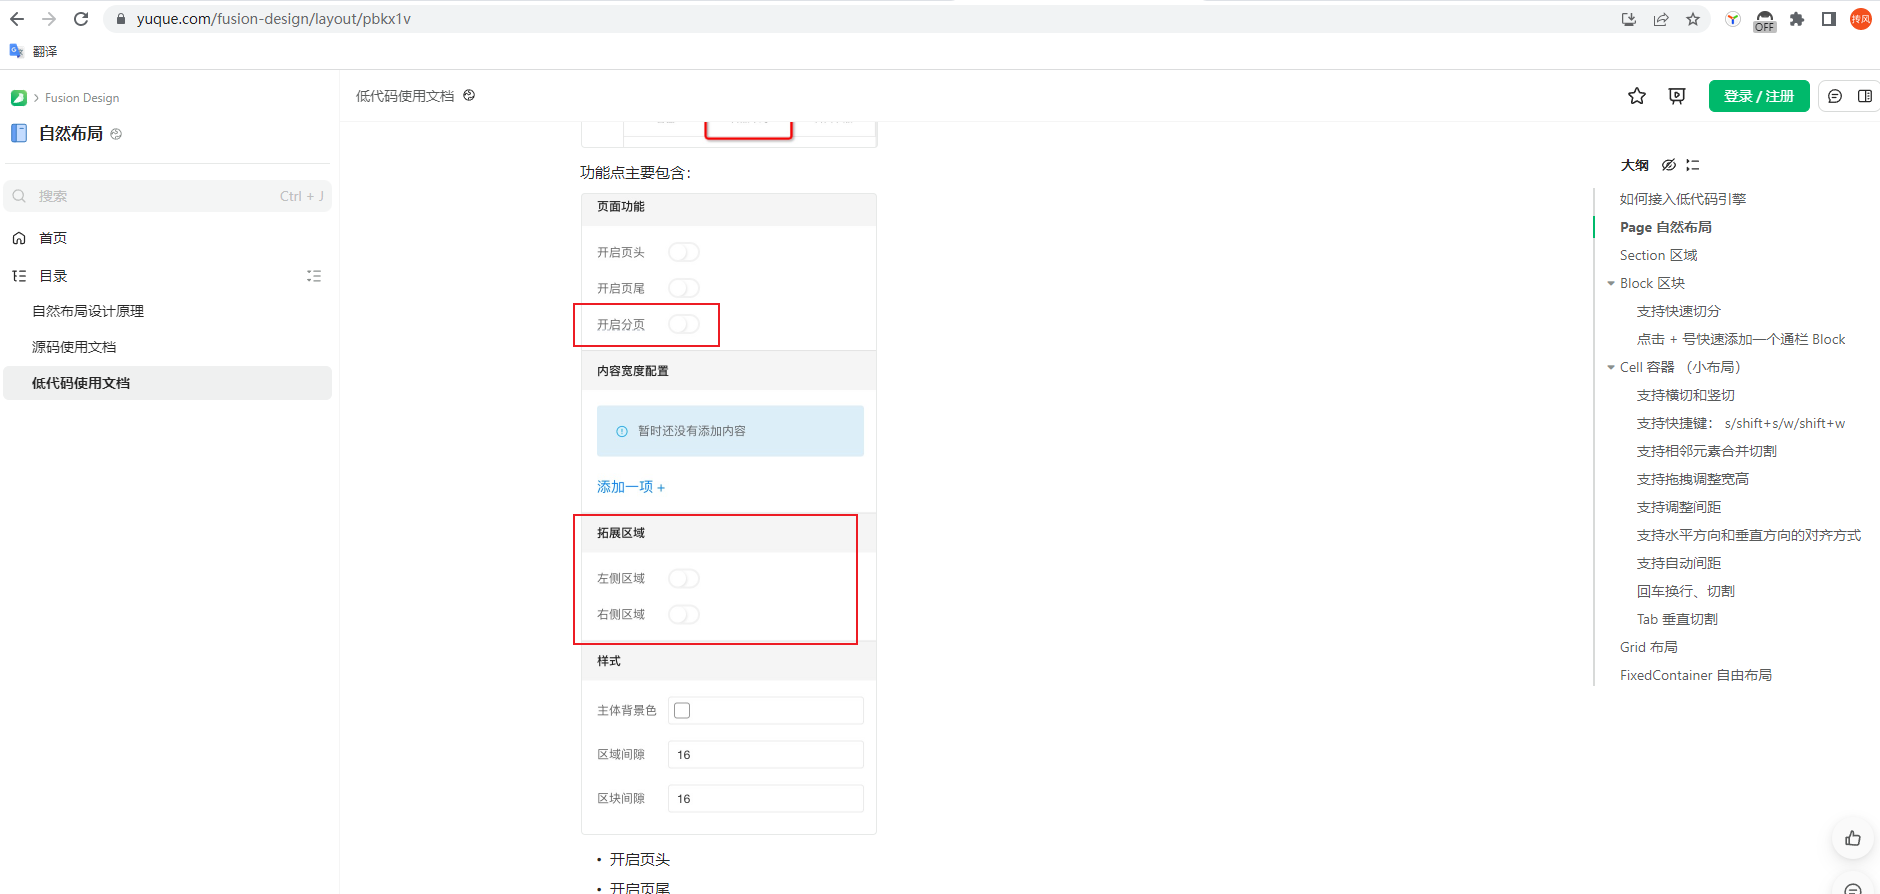This screenshot has height=894, width=1880.
Task: Click the 登录 / 注册 button
Action: pos(1759,96)
